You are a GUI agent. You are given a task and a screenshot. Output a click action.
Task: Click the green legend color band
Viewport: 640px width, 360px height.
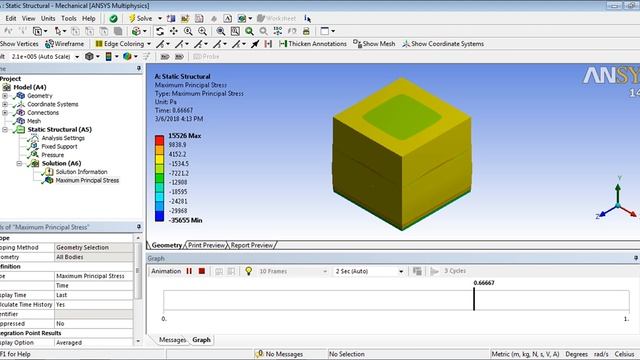point(159,178)
